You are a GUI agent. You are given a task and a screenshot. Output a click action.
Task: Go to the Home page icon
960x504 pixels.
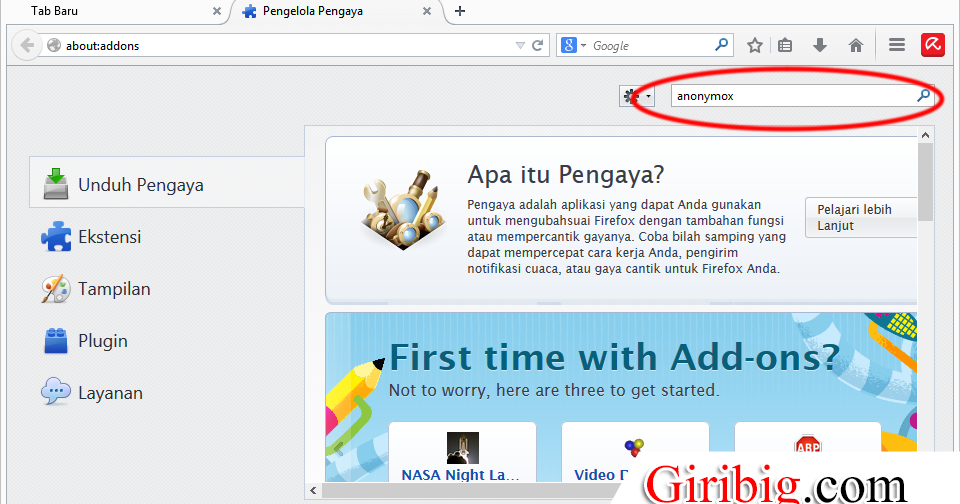coord(856,45)
